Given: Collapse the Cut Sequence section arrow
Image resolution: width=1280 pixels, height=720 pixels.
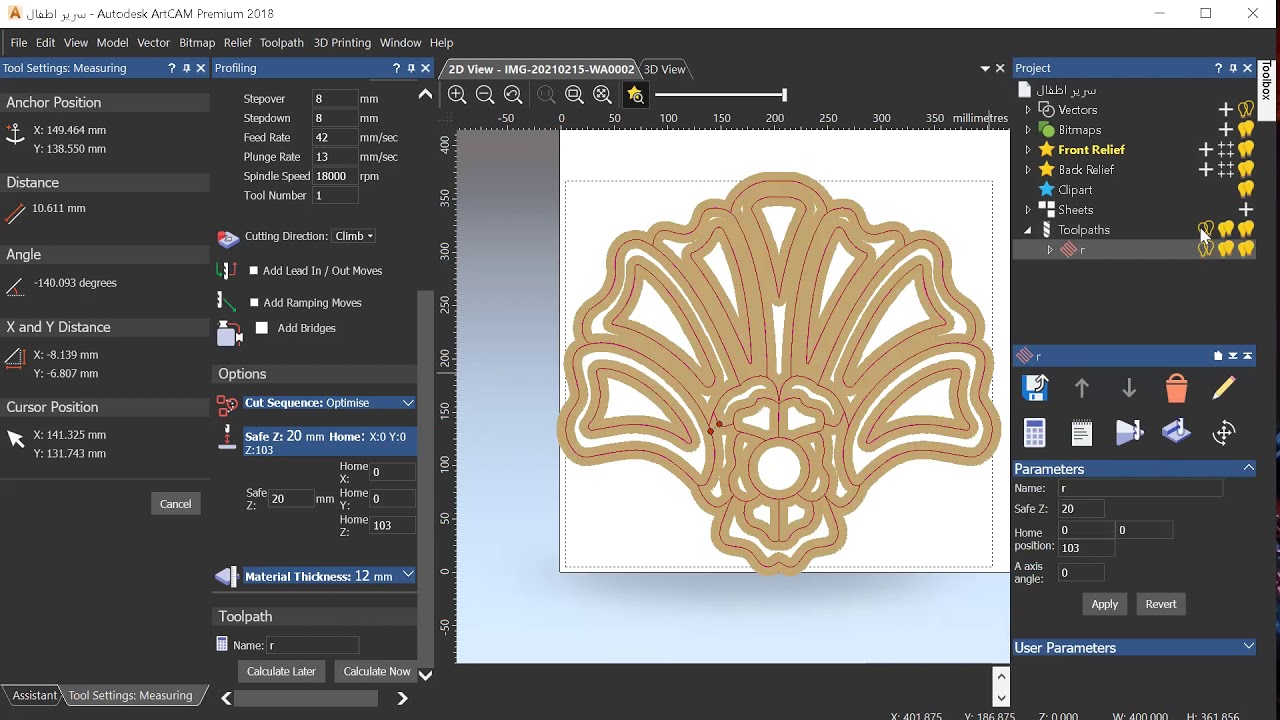Looking at the screenshot, I should pos(408,403).
